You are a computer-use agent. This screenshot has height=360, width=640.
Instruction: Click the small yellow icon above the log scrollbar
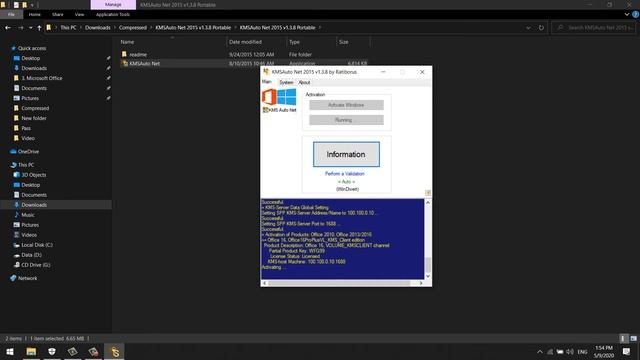(x=428, y=193)
